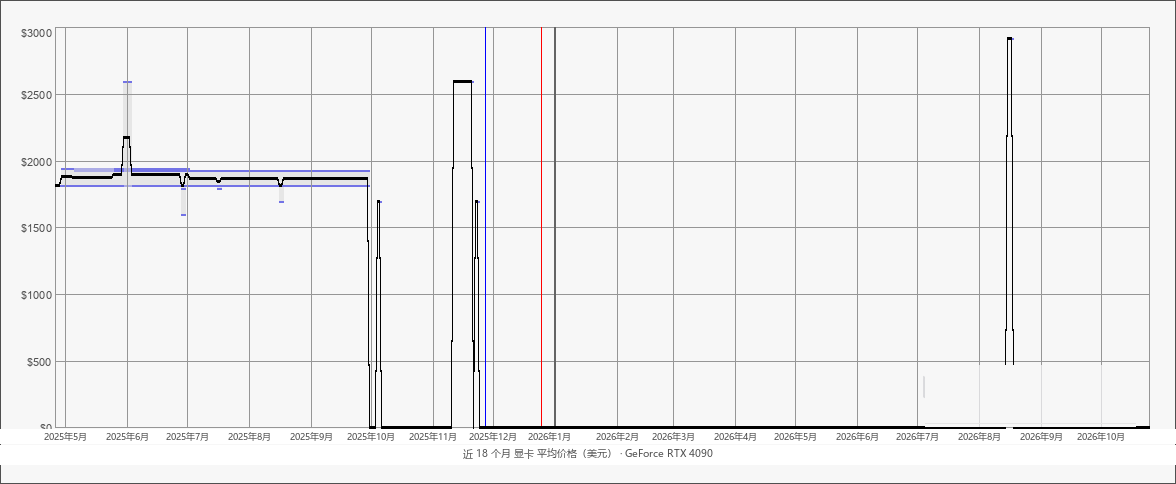Select the 2025年6月 x-axis label
Screen dimensions: 1176x484
pos(128,437)
